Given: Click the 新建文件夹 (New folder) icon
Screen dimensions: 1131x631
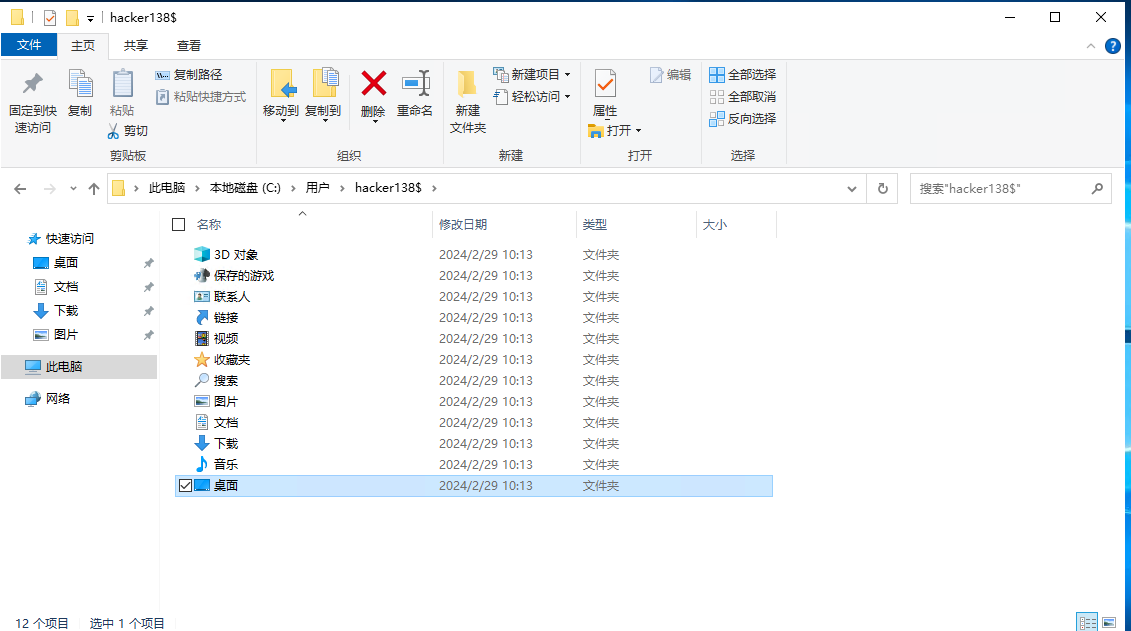Looking at the screenshot, I should tap(467, 84).
